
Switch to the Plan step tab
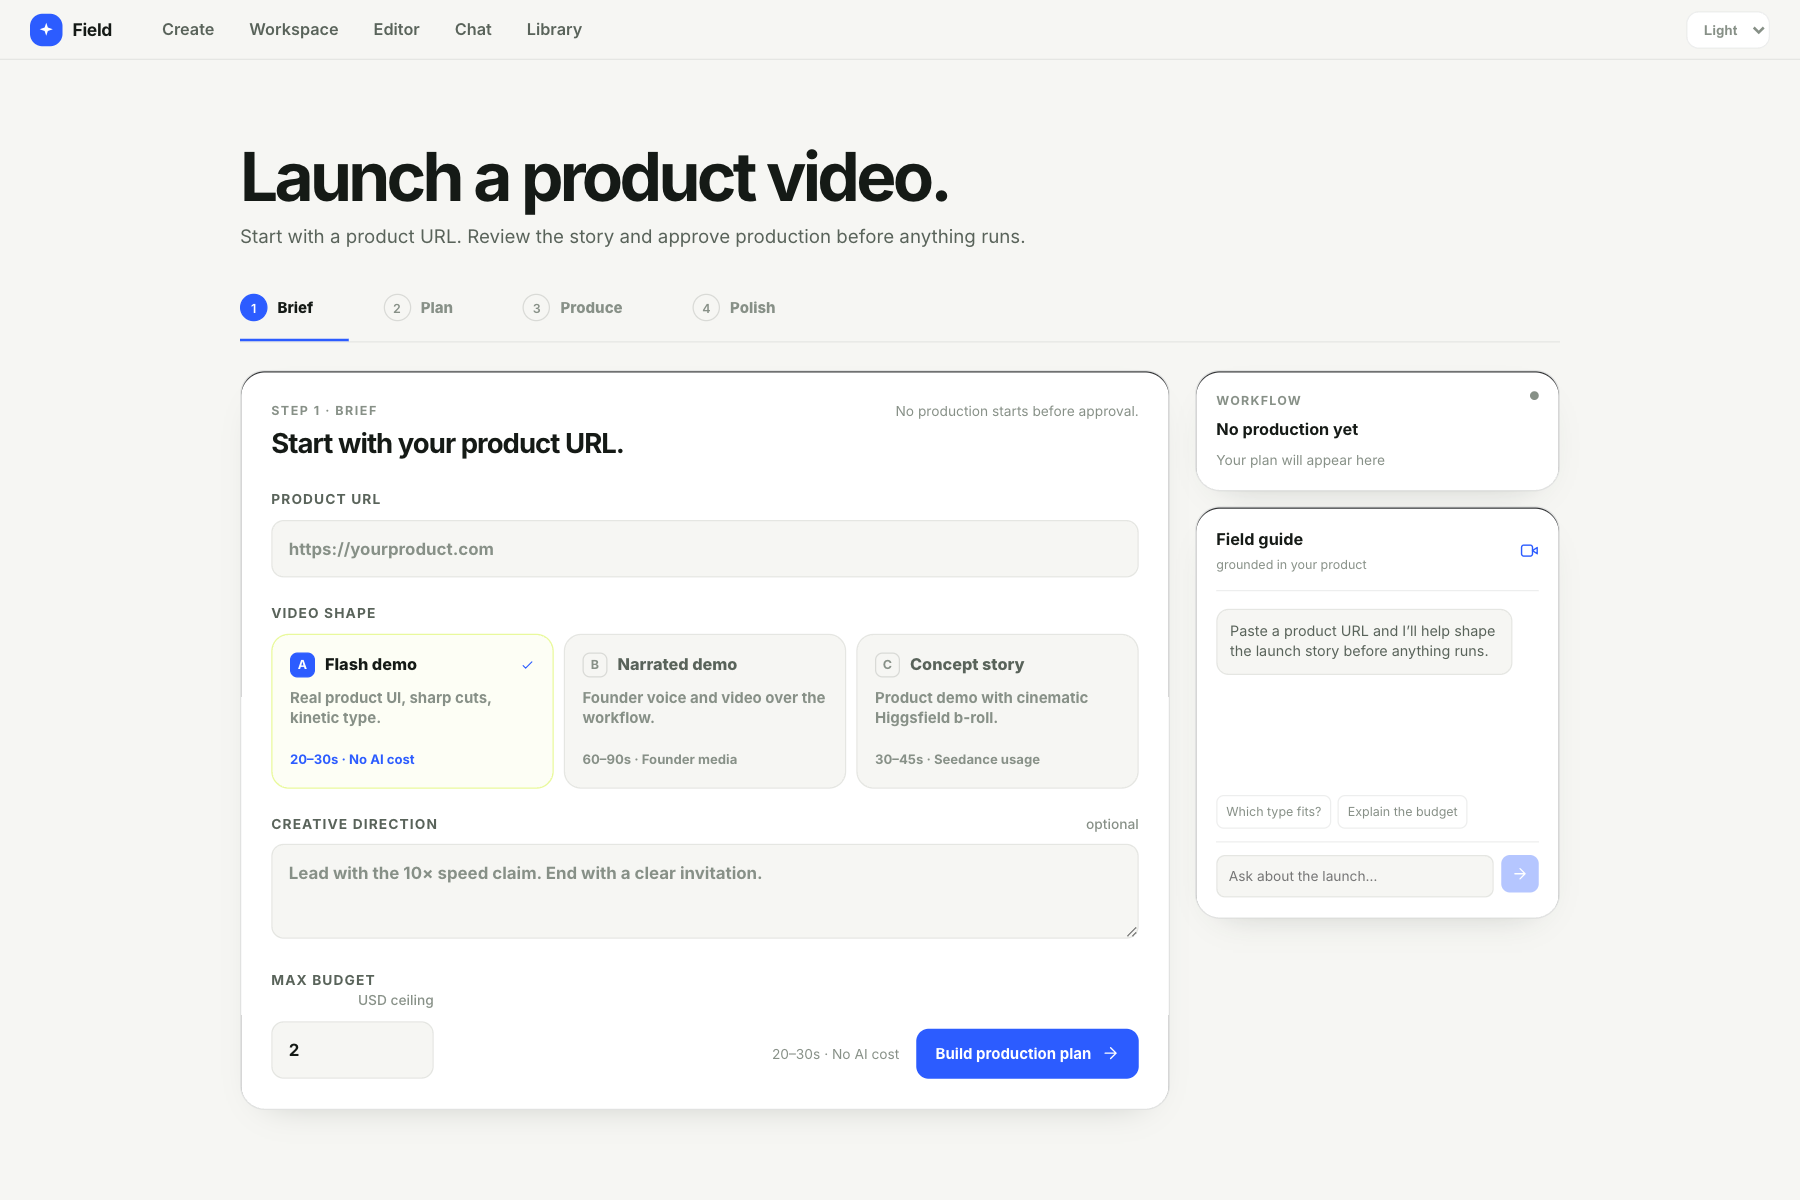(x=418, y=308)
